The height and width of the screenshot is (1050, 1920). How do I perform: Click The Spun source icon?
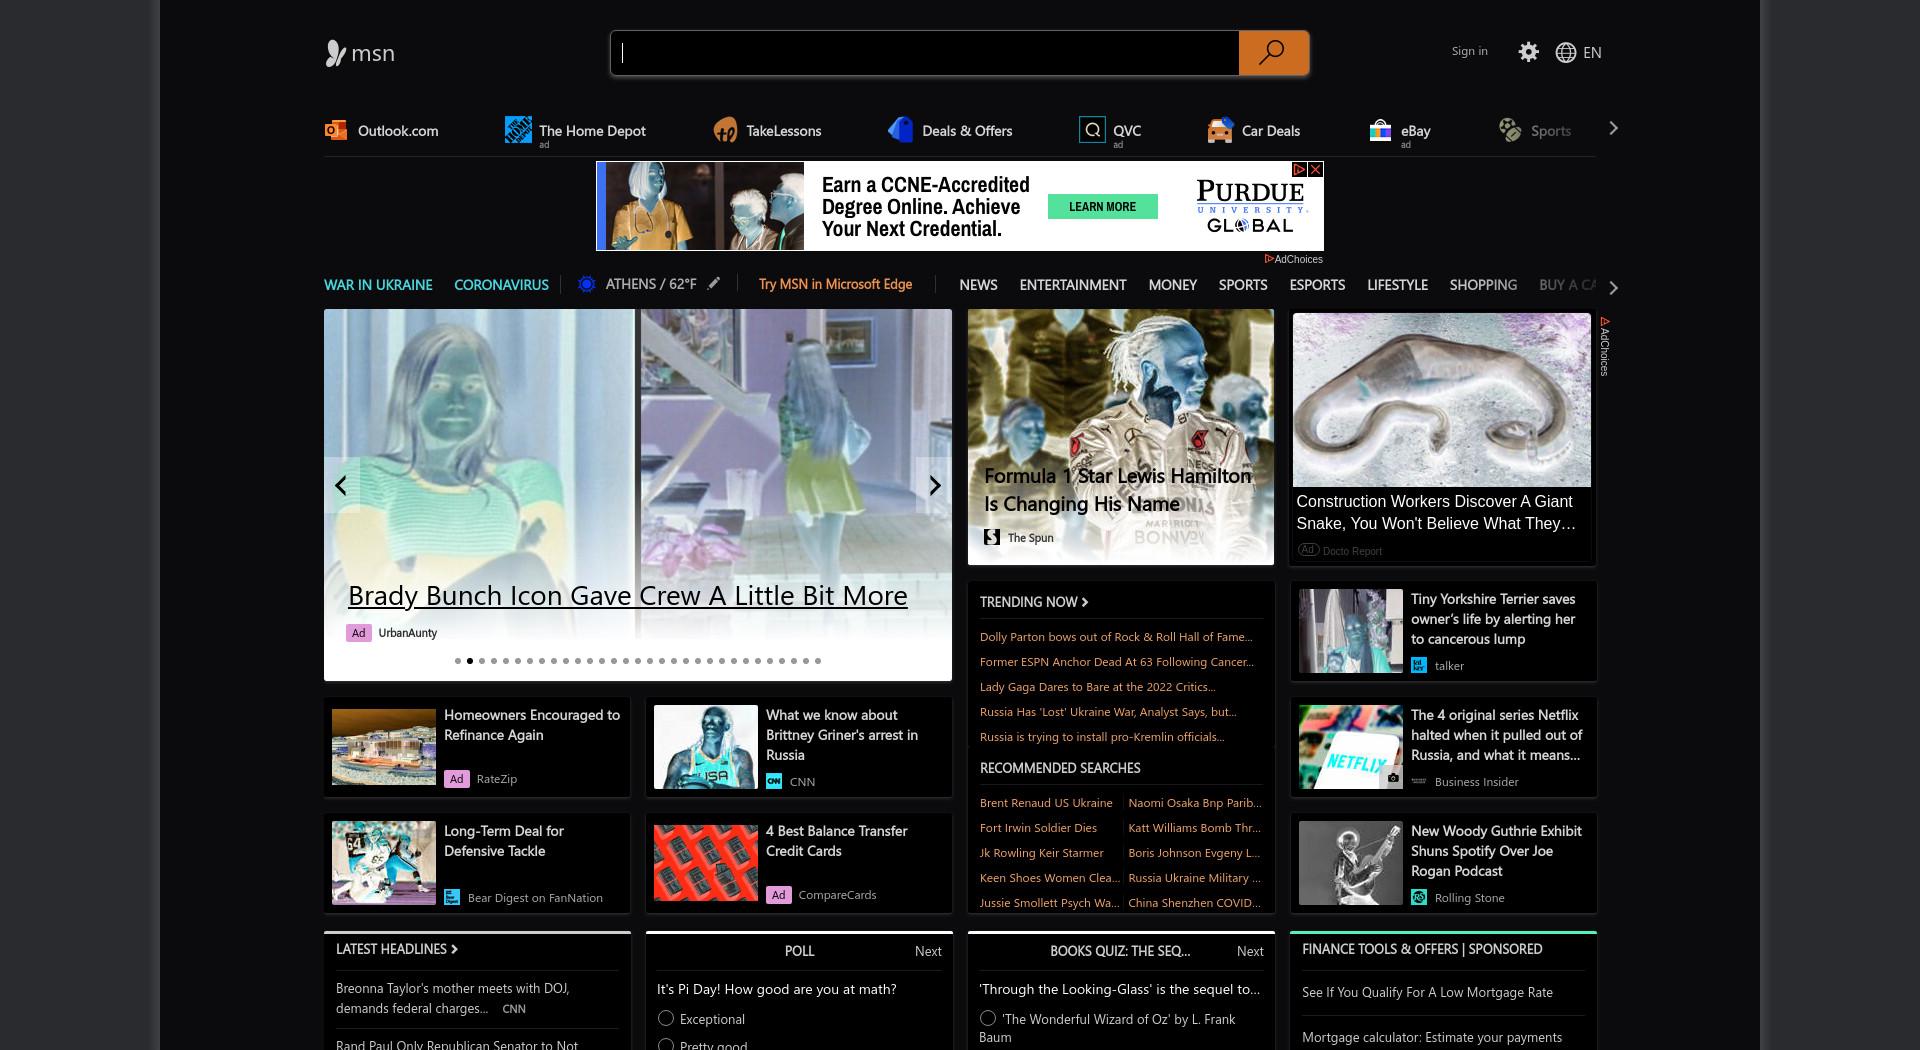click(x=992, y=537)
